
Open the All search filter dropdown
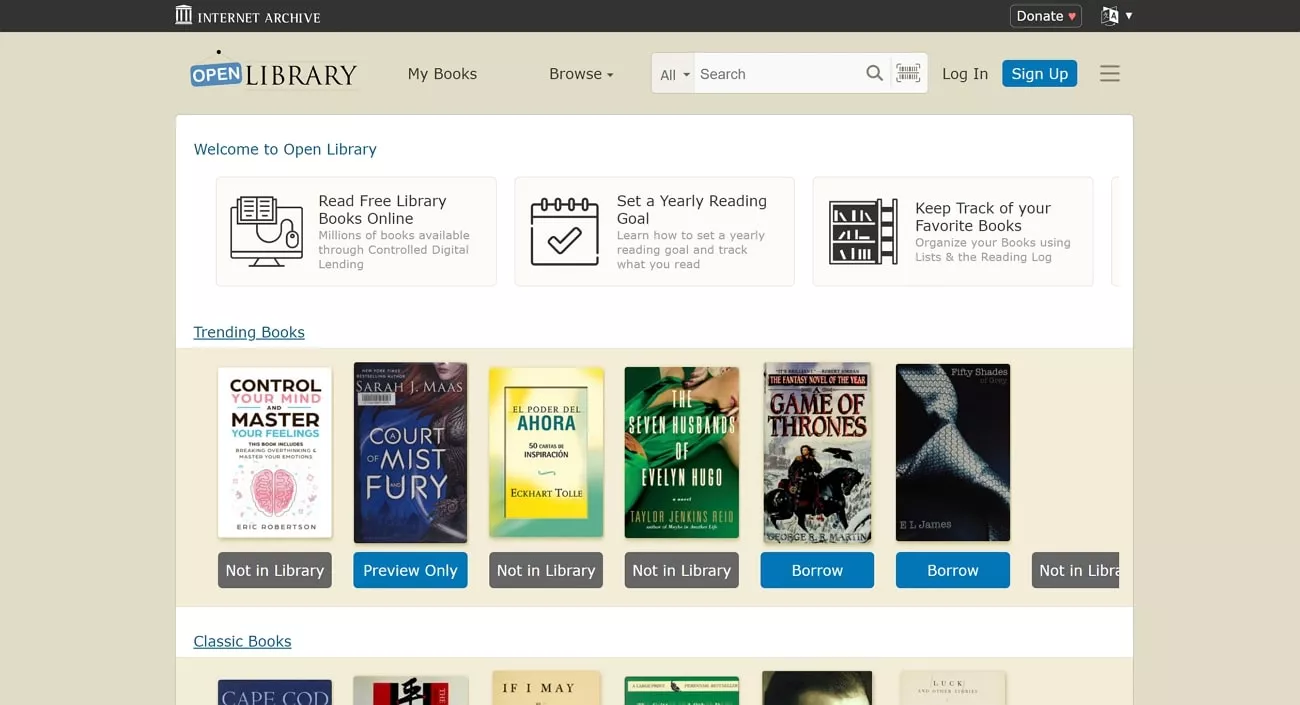pyautogui.click(x=672, y=73)
